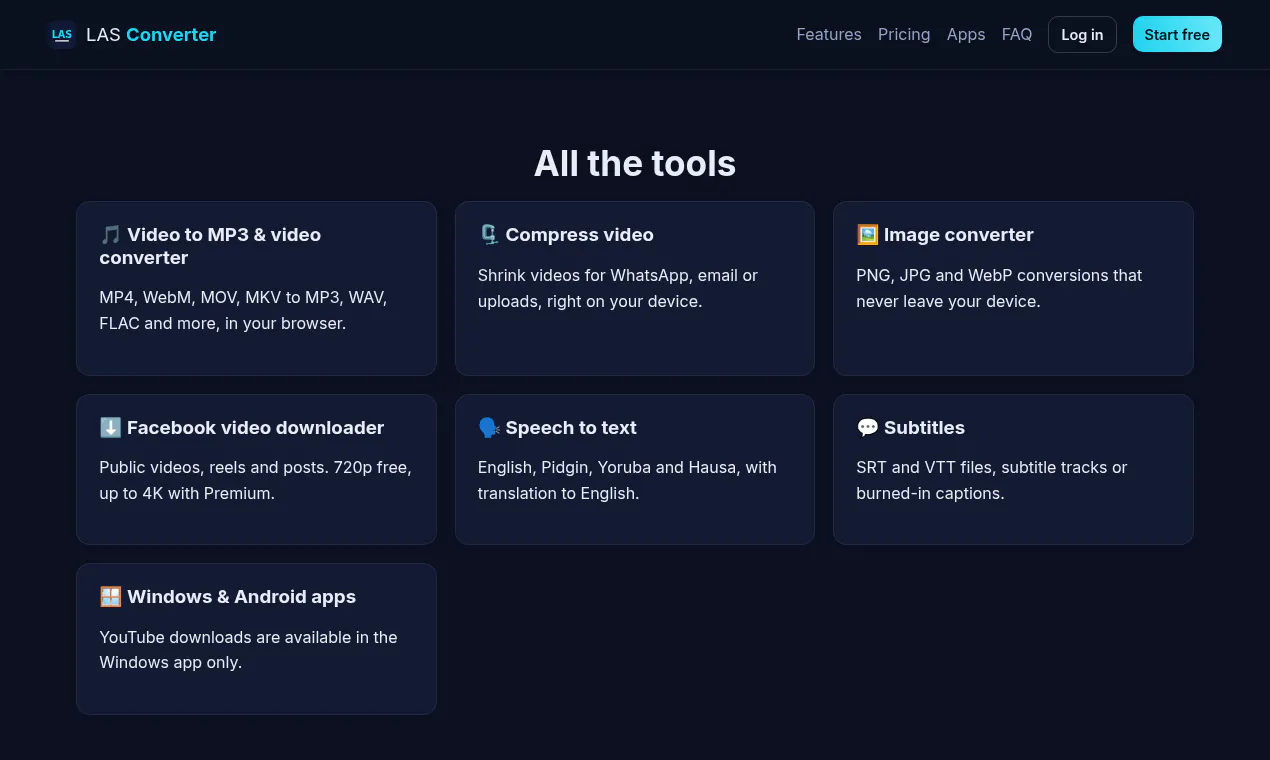Screen dimensions: 1270x760
Task: Go to the Pricing nav link
Action: (904, 35)
